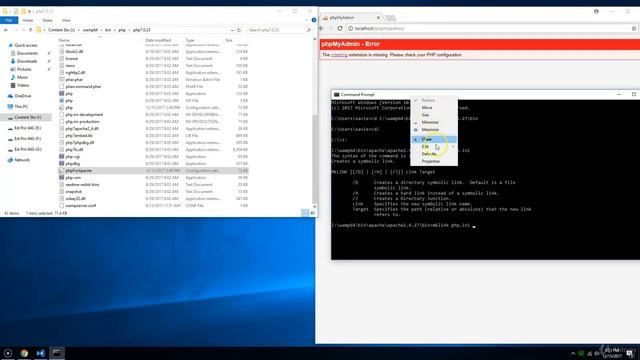Select Content Sto (I:) drive
The width and height of the screenshot is (640, 360).
[x=28, y=117]
